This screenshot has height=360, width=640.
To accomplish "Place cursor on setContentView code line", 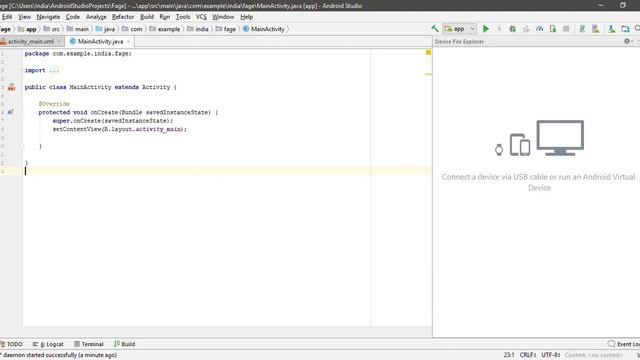I will click(x=119, y=129).
